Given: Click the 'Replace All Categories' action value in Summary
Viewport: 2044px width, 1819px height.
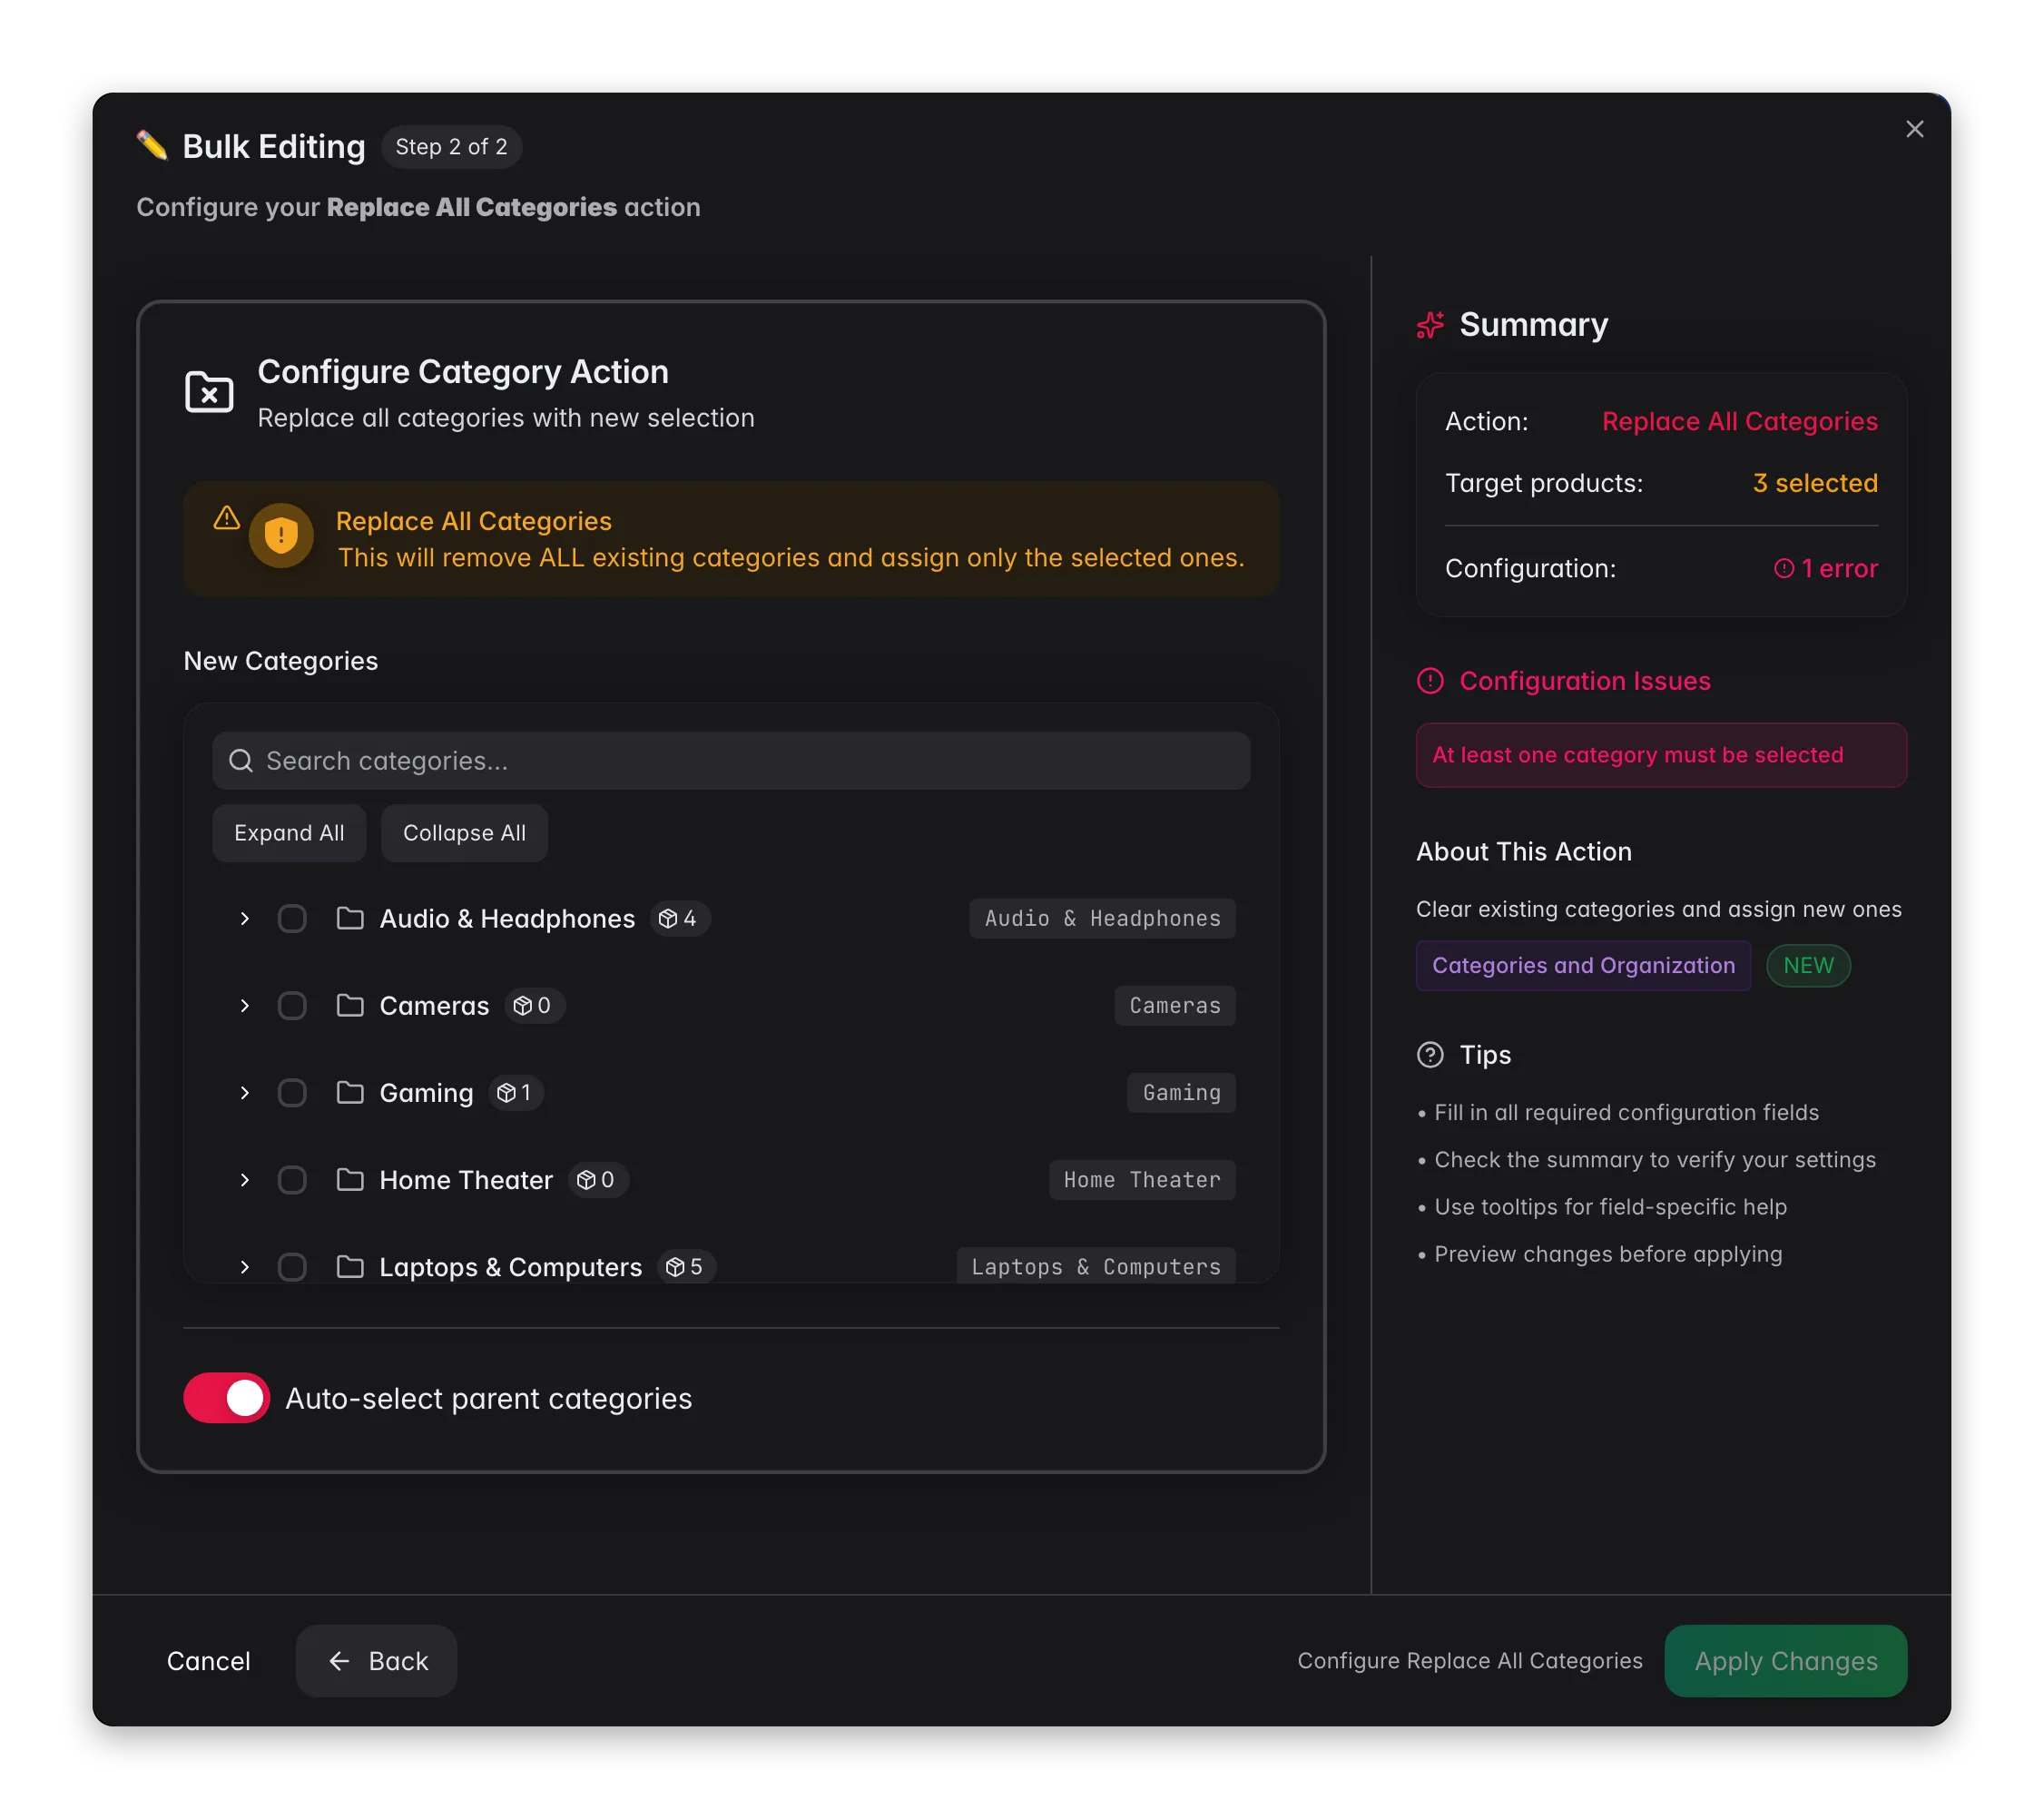Looking at the screenshot, I should (x=1739, y=421).
